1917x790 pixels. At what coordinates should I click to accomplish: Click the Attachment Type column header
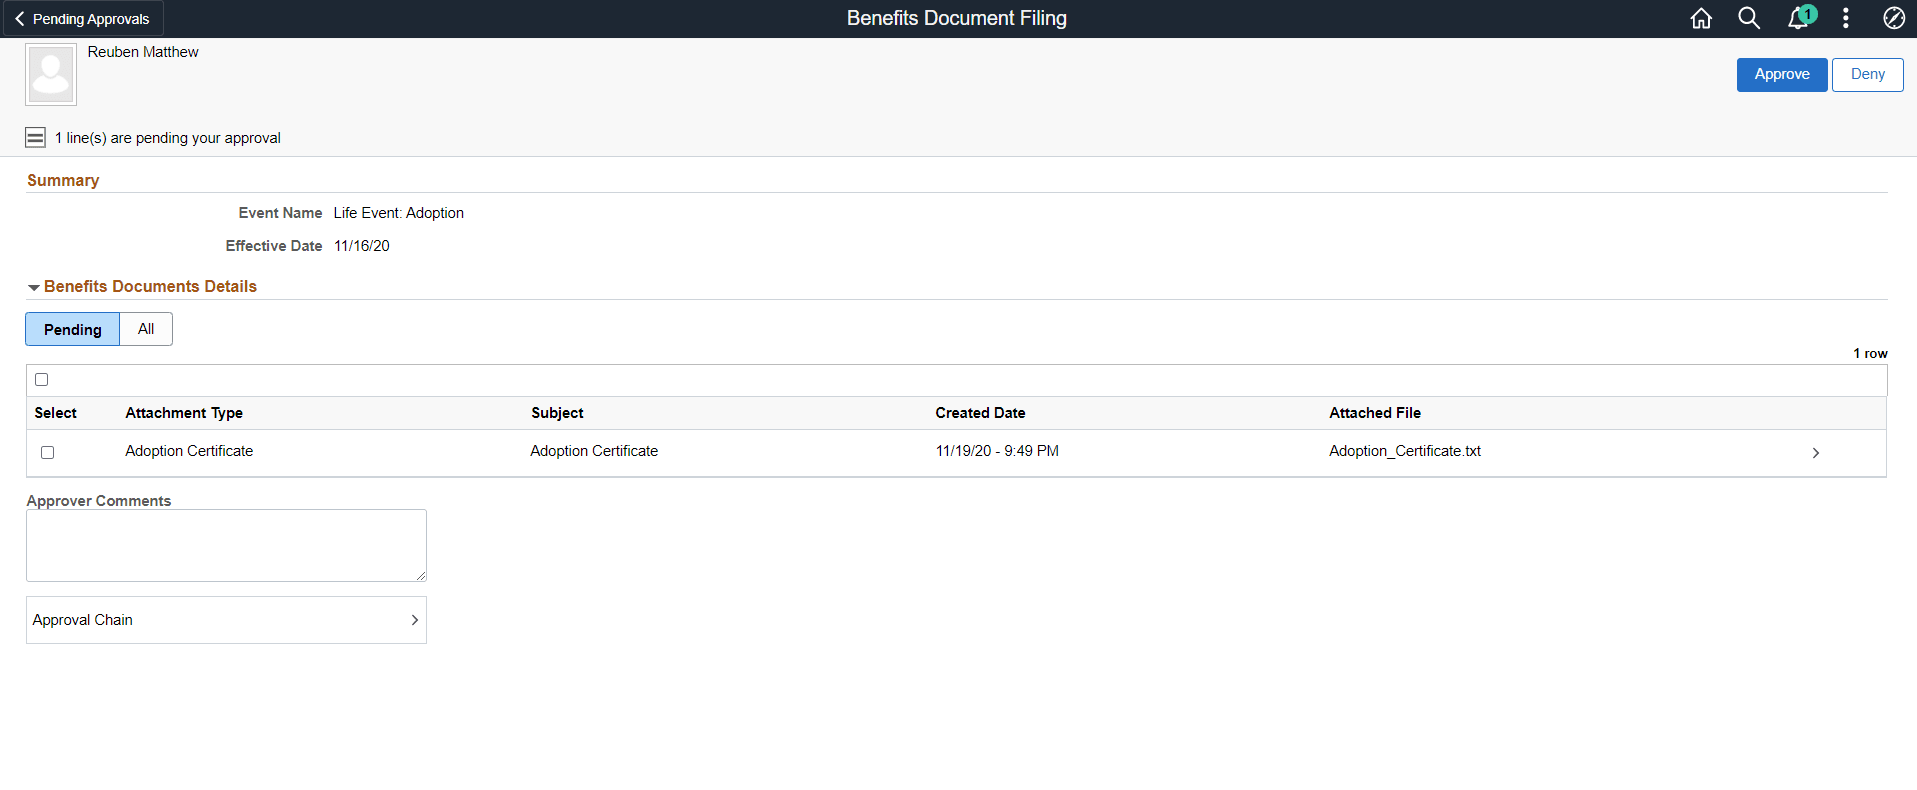tap(184, 413)
